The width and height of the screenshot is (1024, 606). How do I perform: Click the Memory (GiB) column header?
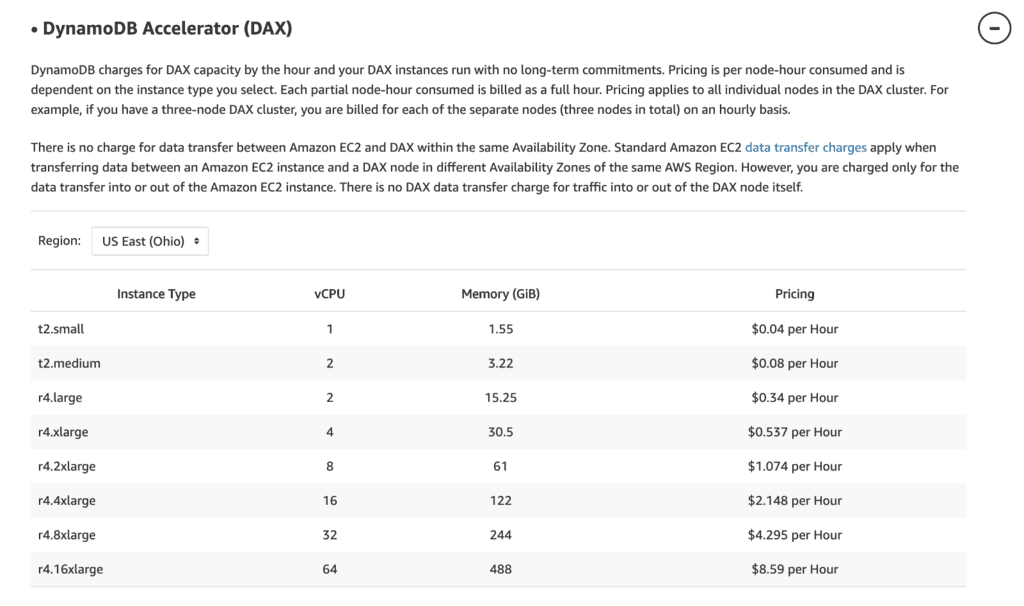tap(501, 294)
